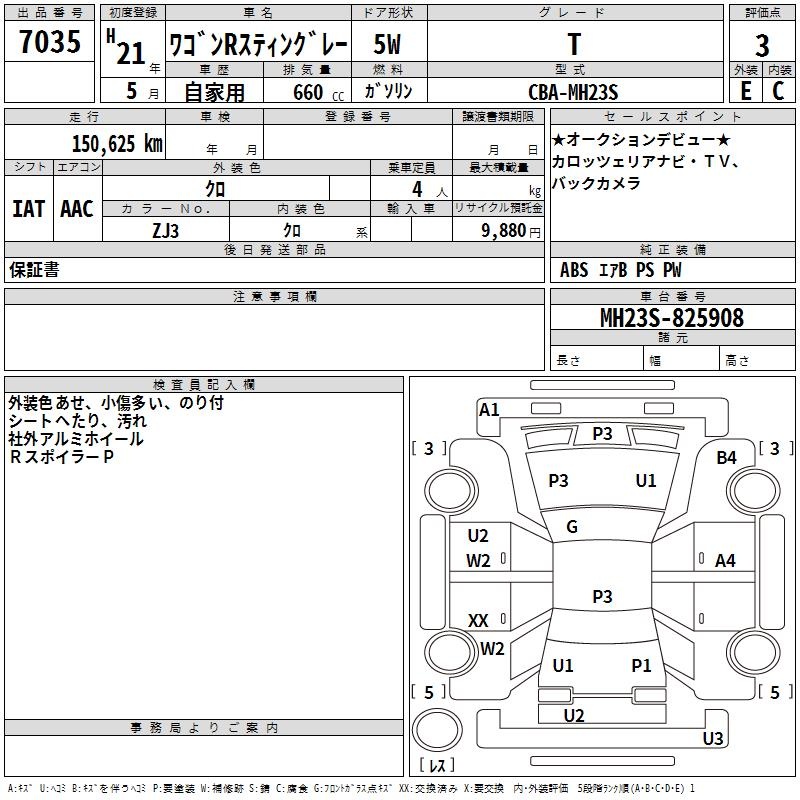Select the XX replaced panel marker
The image size is (800, 800).
click(x=478, y=621)
